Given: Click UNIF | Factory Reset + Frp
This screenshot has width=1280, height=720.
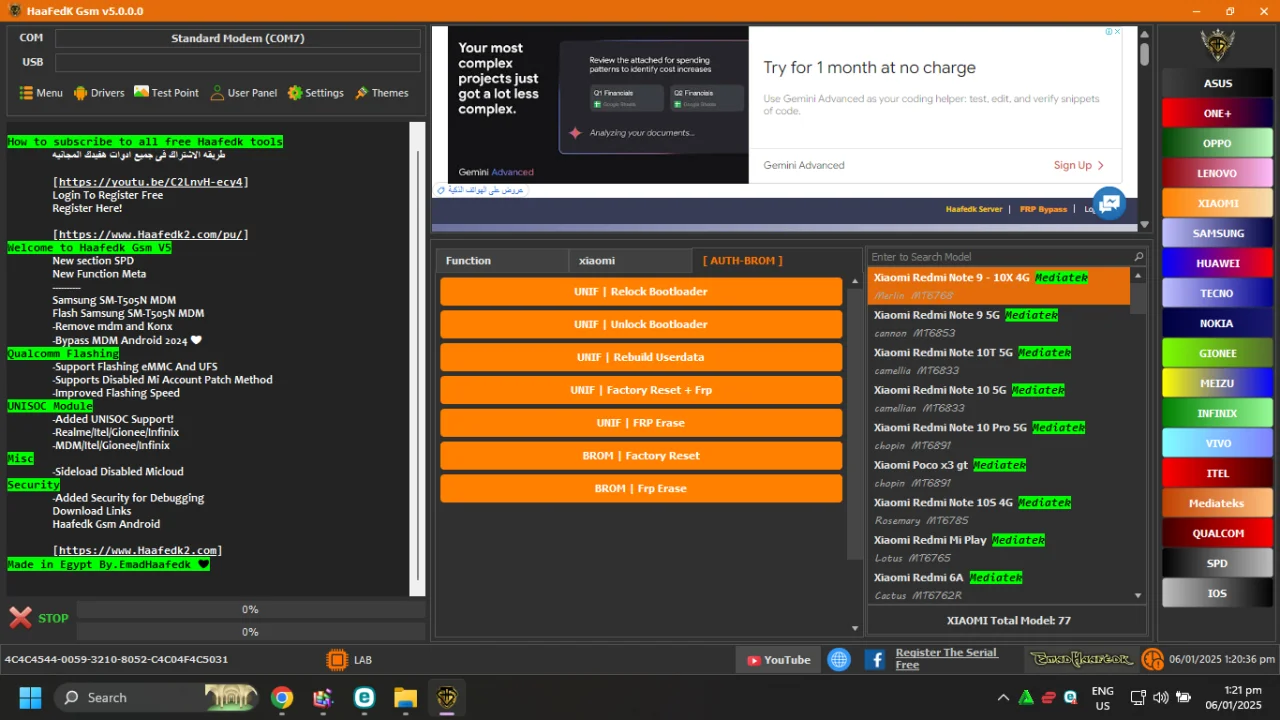Looking at the screenshot, I should point(641,390).
